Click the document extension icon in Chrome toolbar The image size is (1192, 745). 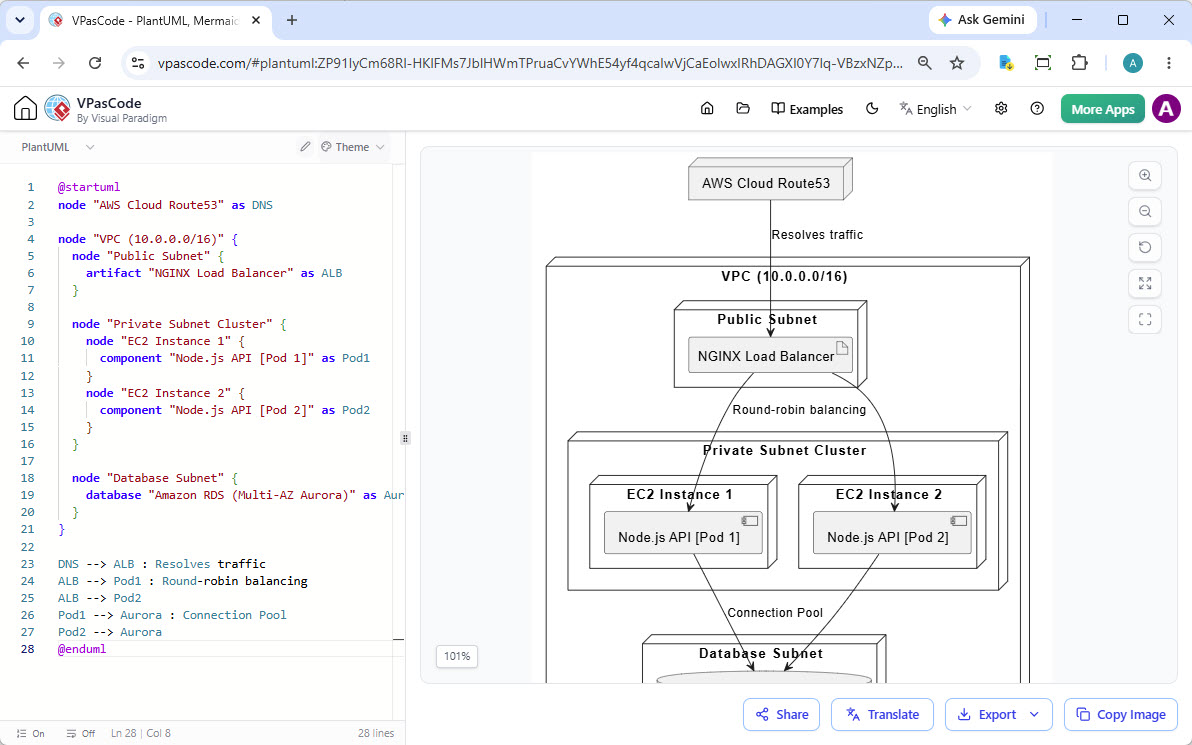click(1006, 63)
